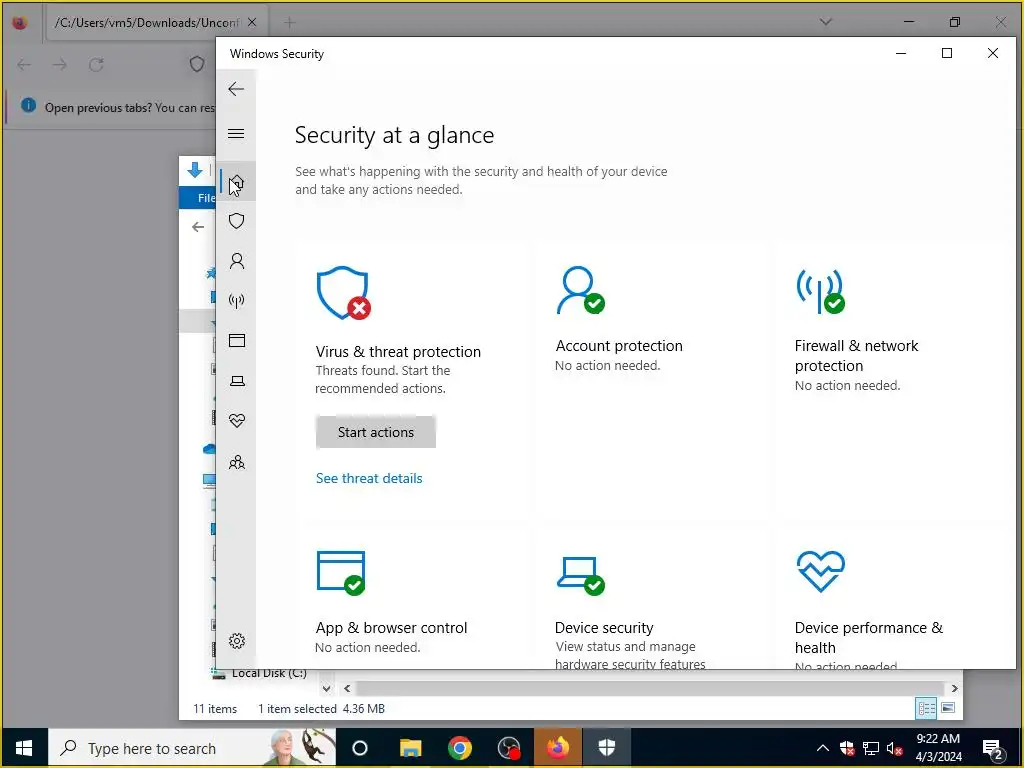Click Windows Start button
Image resolution: width=1024 pixels, height=768 pixels.
click(x=24, y=748)
